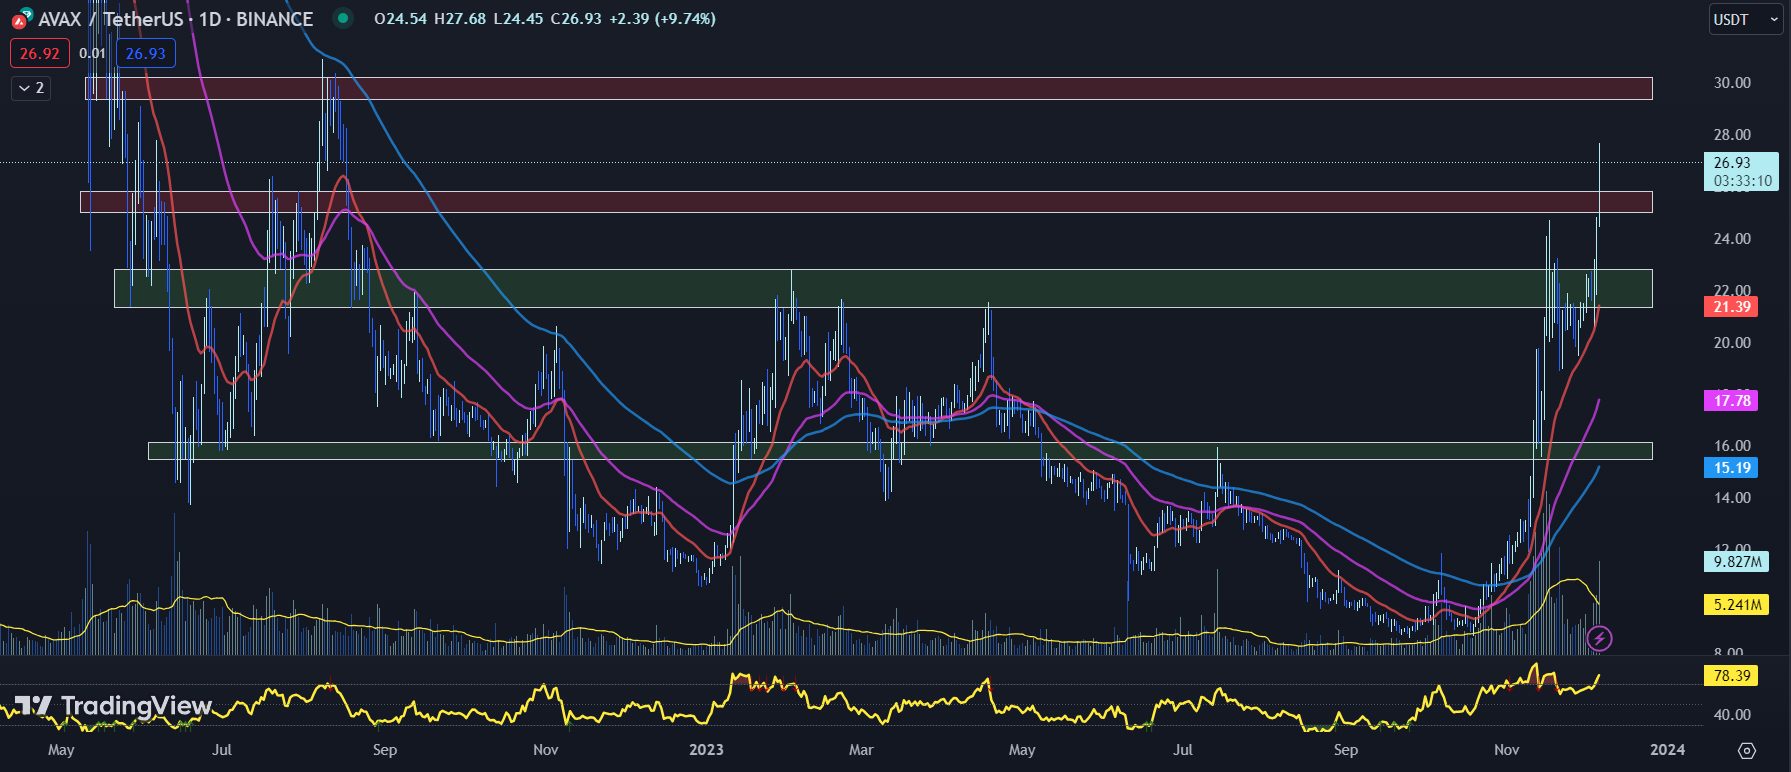Click the purple lightning bolt icon
The image size is (1791, 772).
(1599, 638)
